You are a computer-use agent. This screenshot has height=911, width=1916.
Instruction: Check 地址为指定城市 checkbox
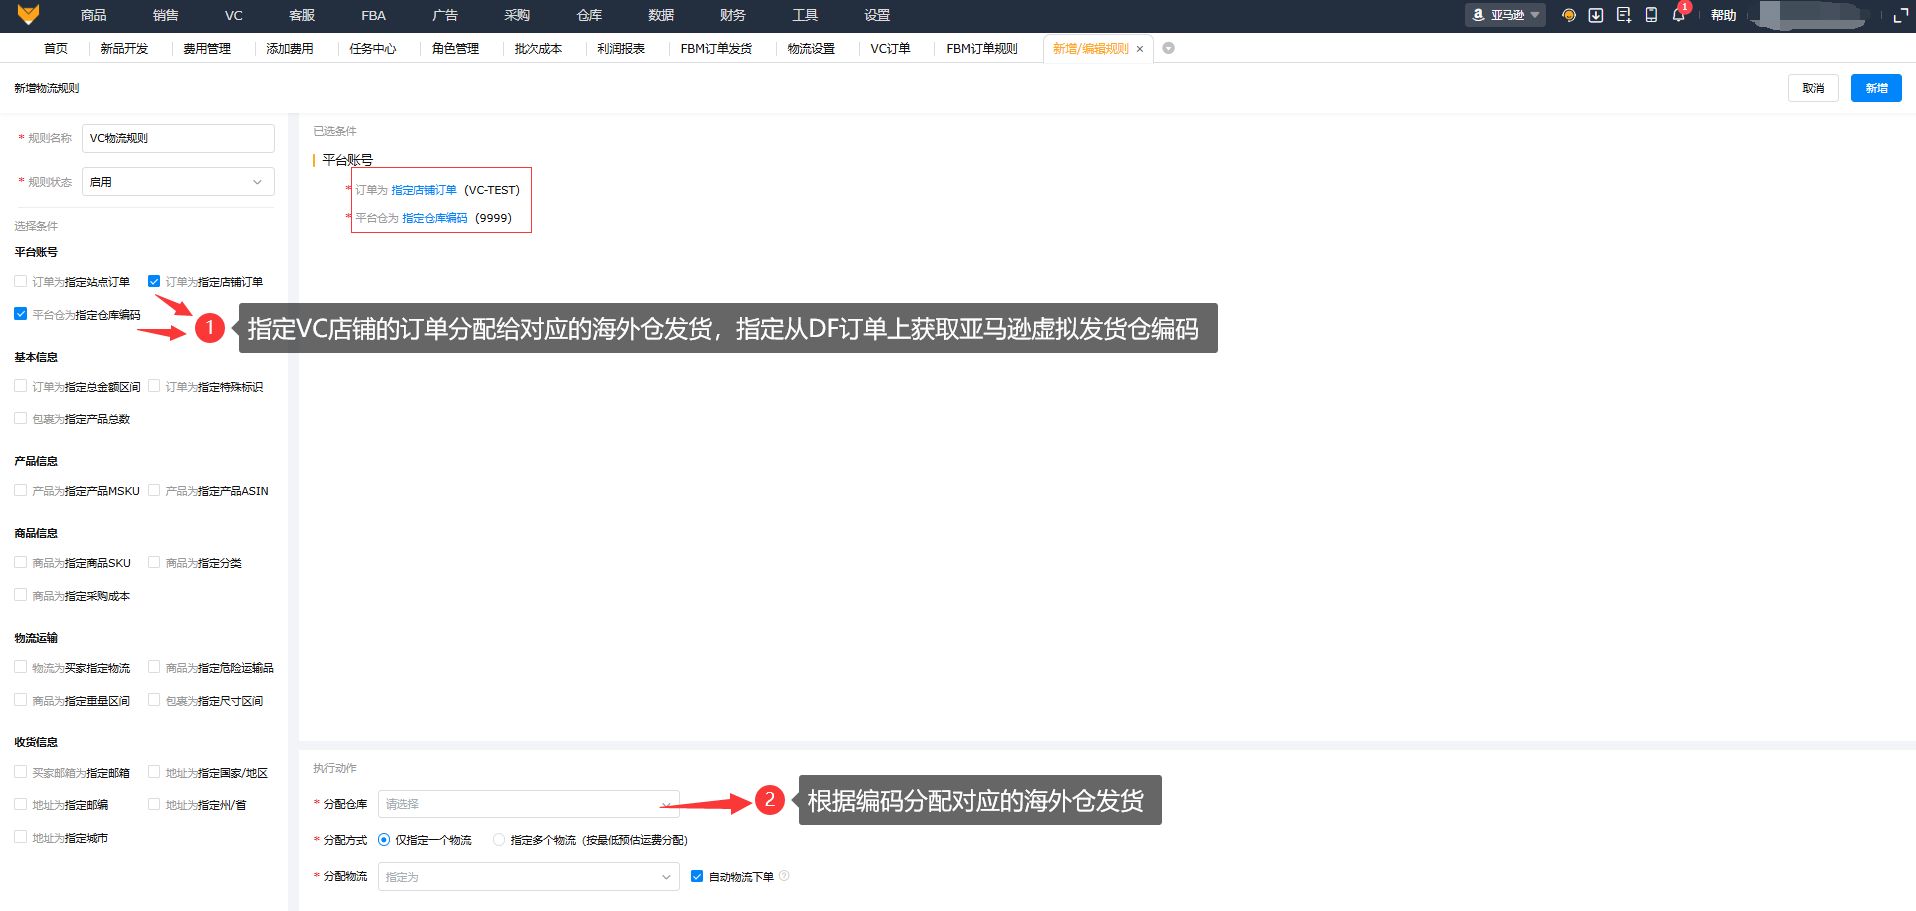point(21,837)
